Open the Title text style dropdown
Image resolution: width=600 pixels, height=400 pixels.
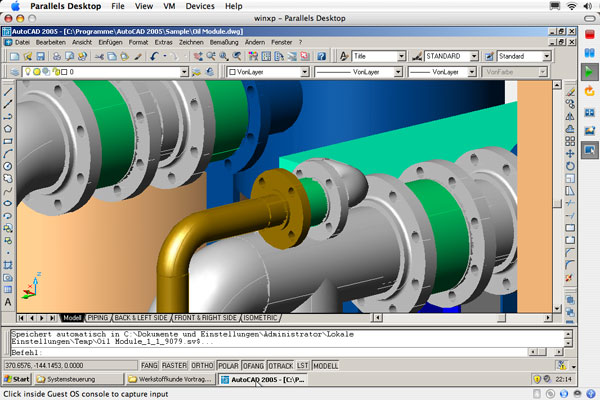pos(401,56)
